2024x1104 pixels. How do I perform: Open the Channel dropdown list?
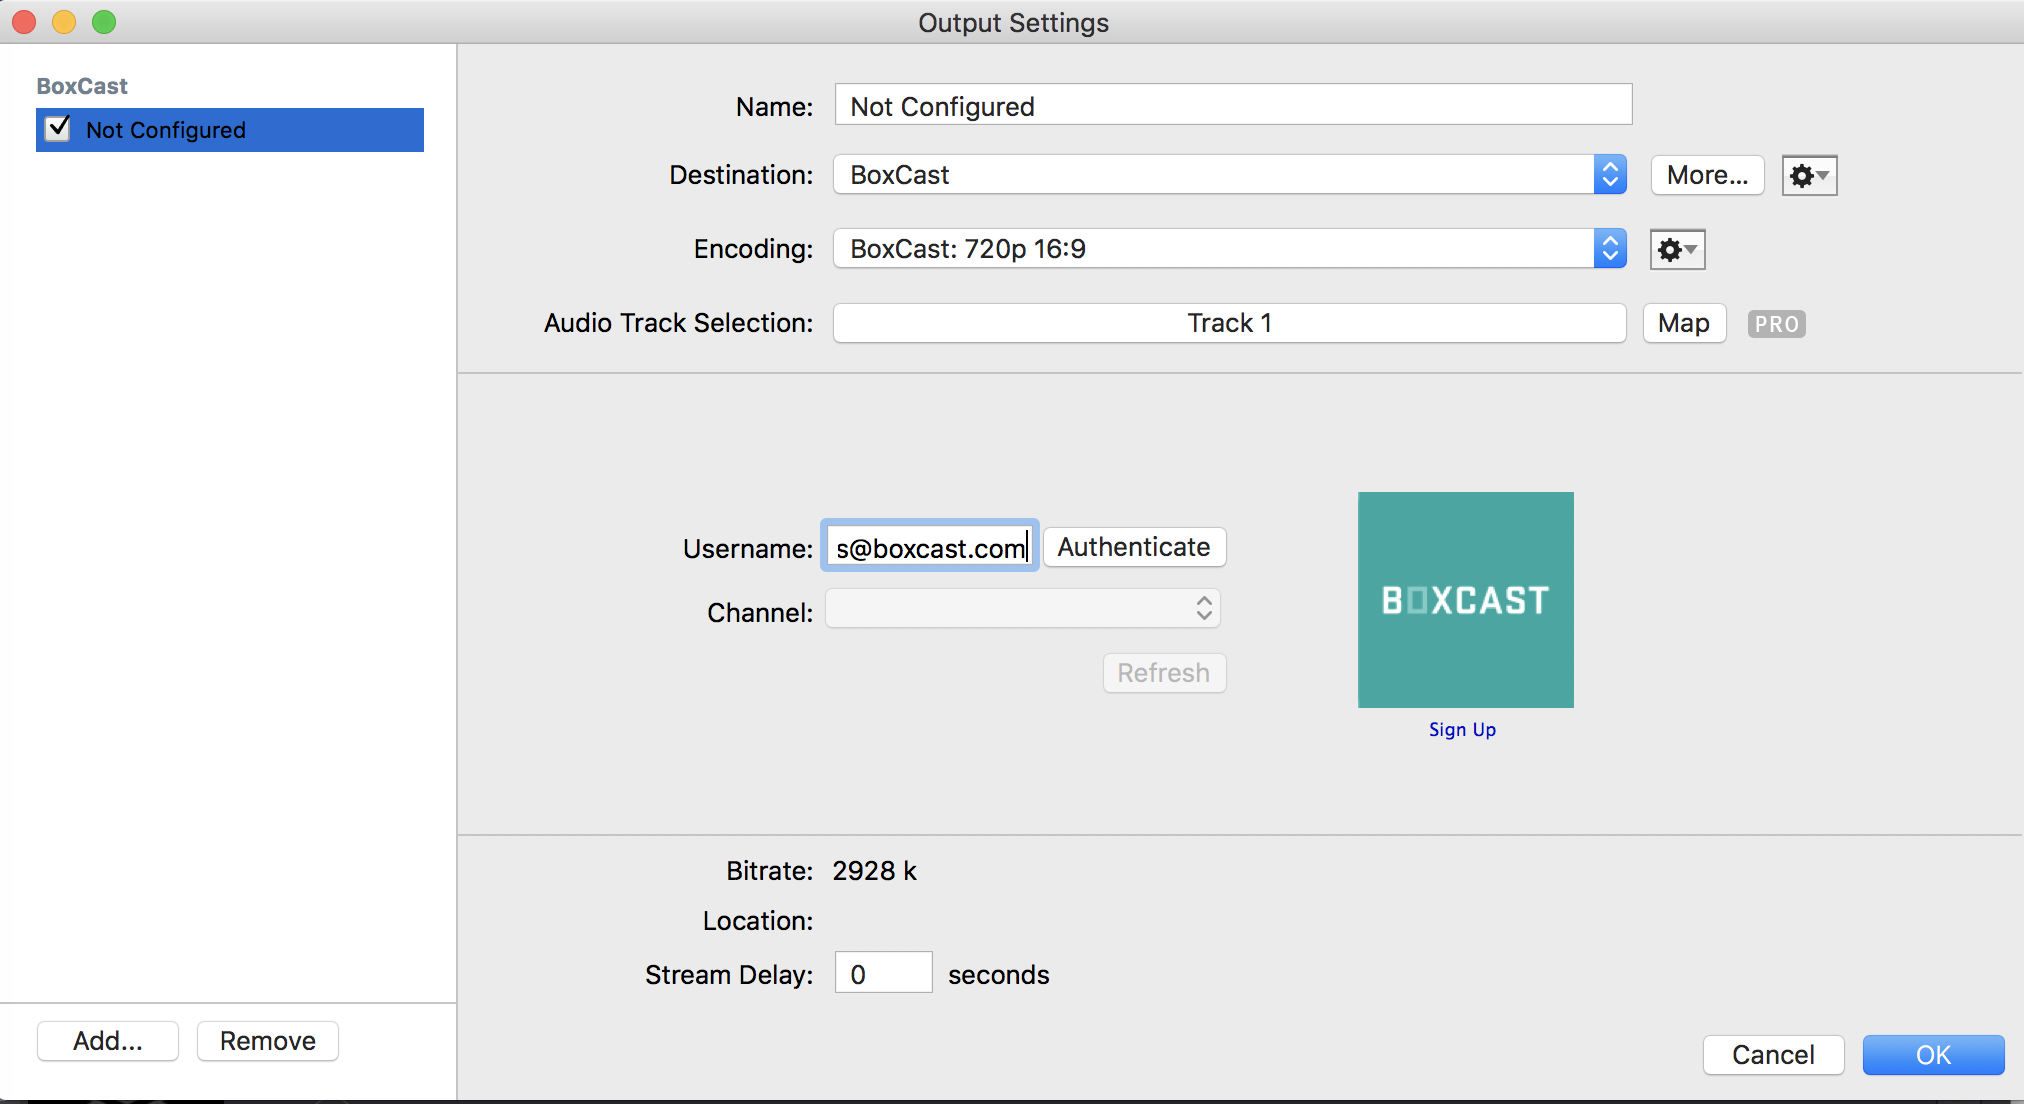click(1022, 609)
